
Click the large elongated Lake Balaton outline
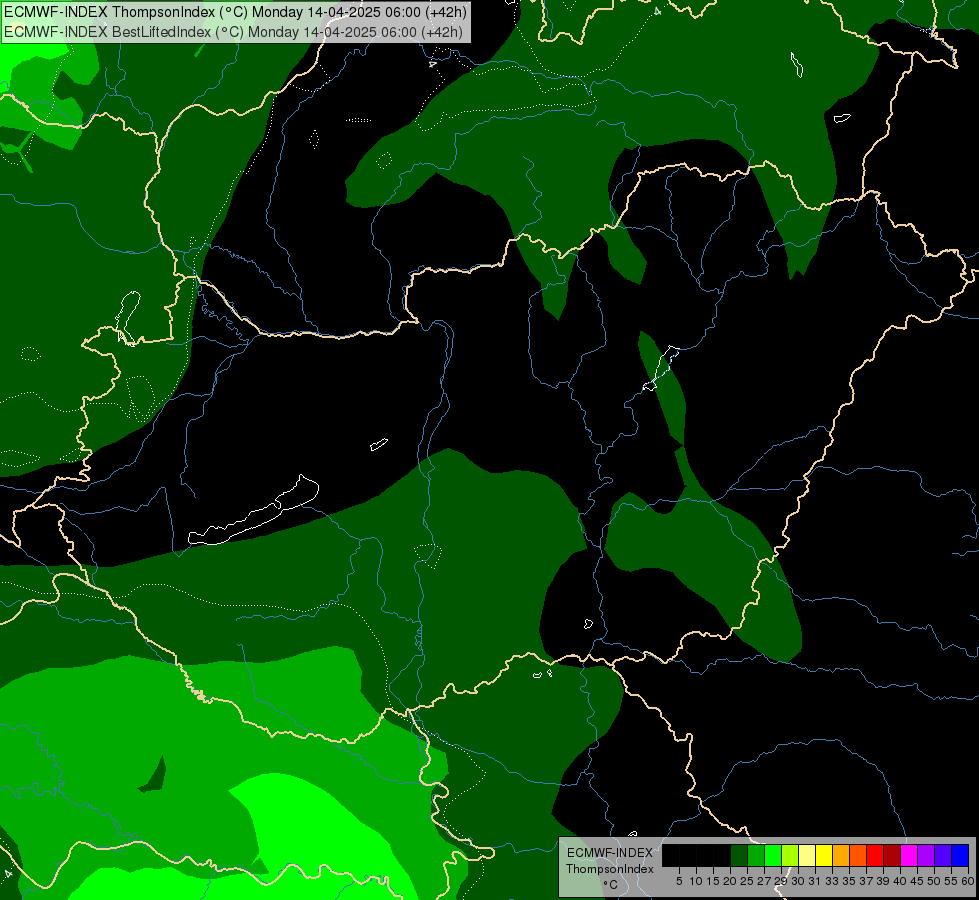[x=253, y=511]
